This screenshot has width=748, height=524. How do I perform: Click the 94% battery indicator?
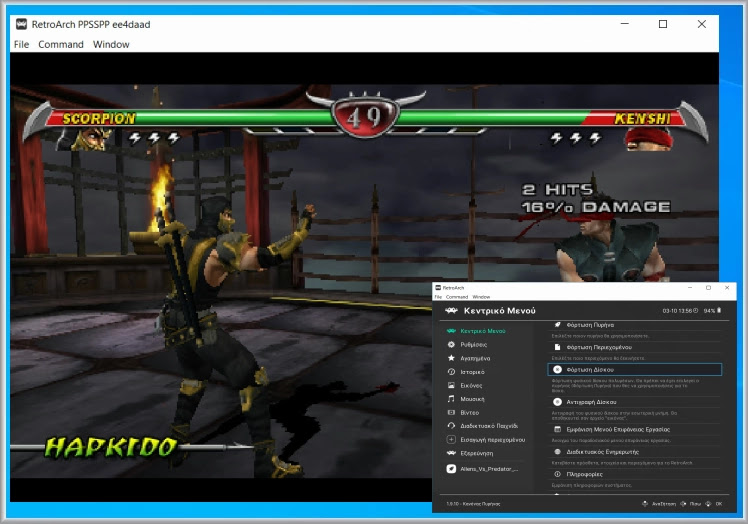click(x=712, y=311)
